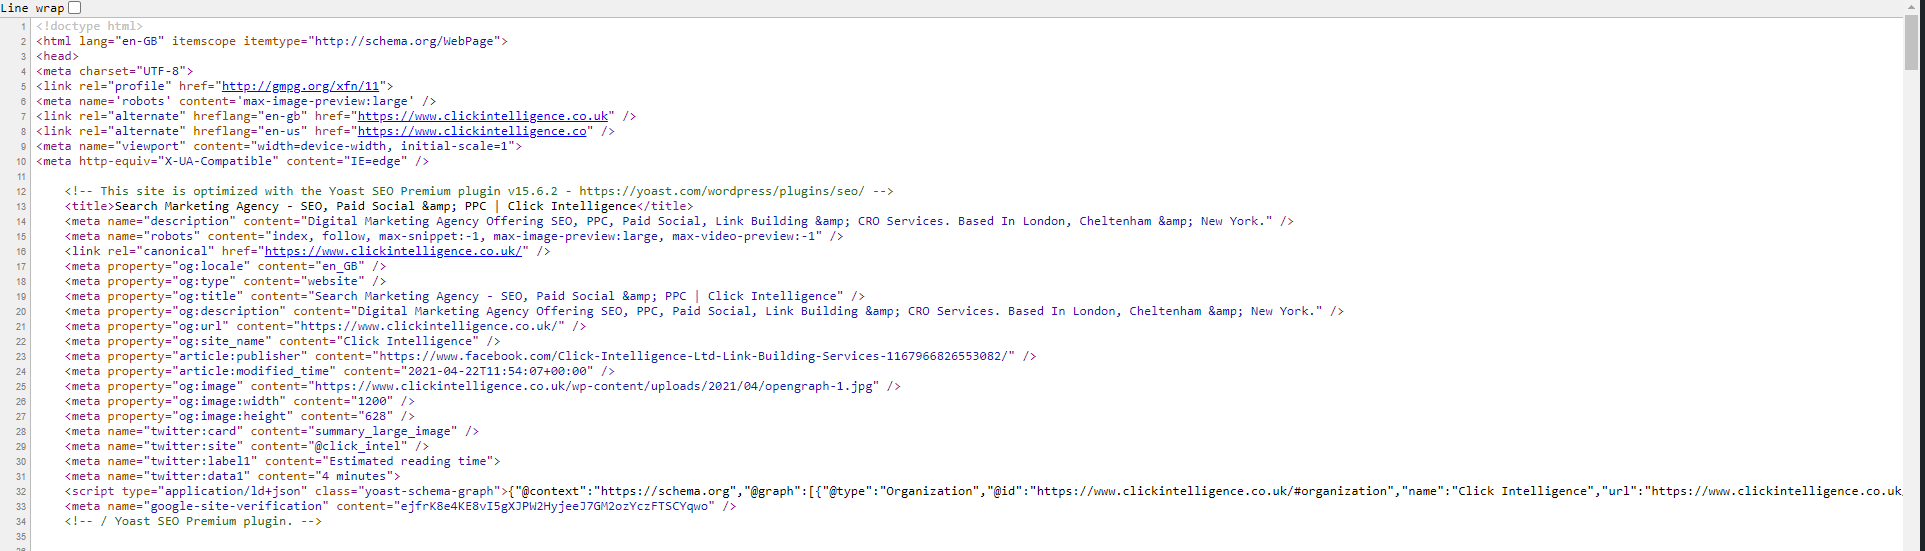Viewport: 1925px width, 551px height.
Task: Enable the Line wrap checkbox
Action: [x=74, y=7]
